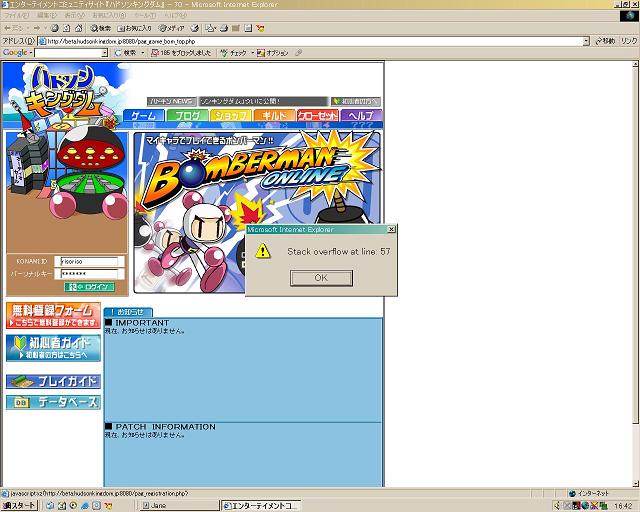Click the green network icon in system tray
This screenshot has width=640, height=512.
pos(604,506)
